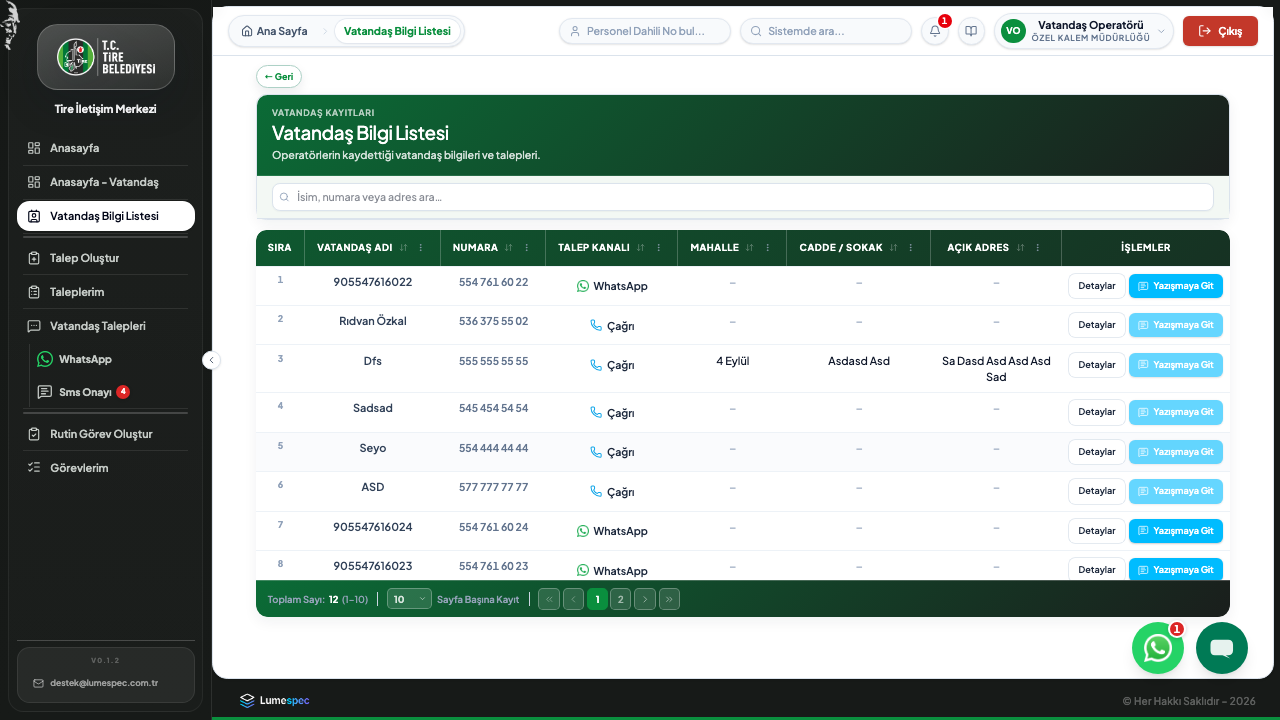Image resolution: width=1280 pixels, height=720 pixels.
Task: Open the page size dropdown showing 10
Action: pyautogui.click(x=409, y=599)
